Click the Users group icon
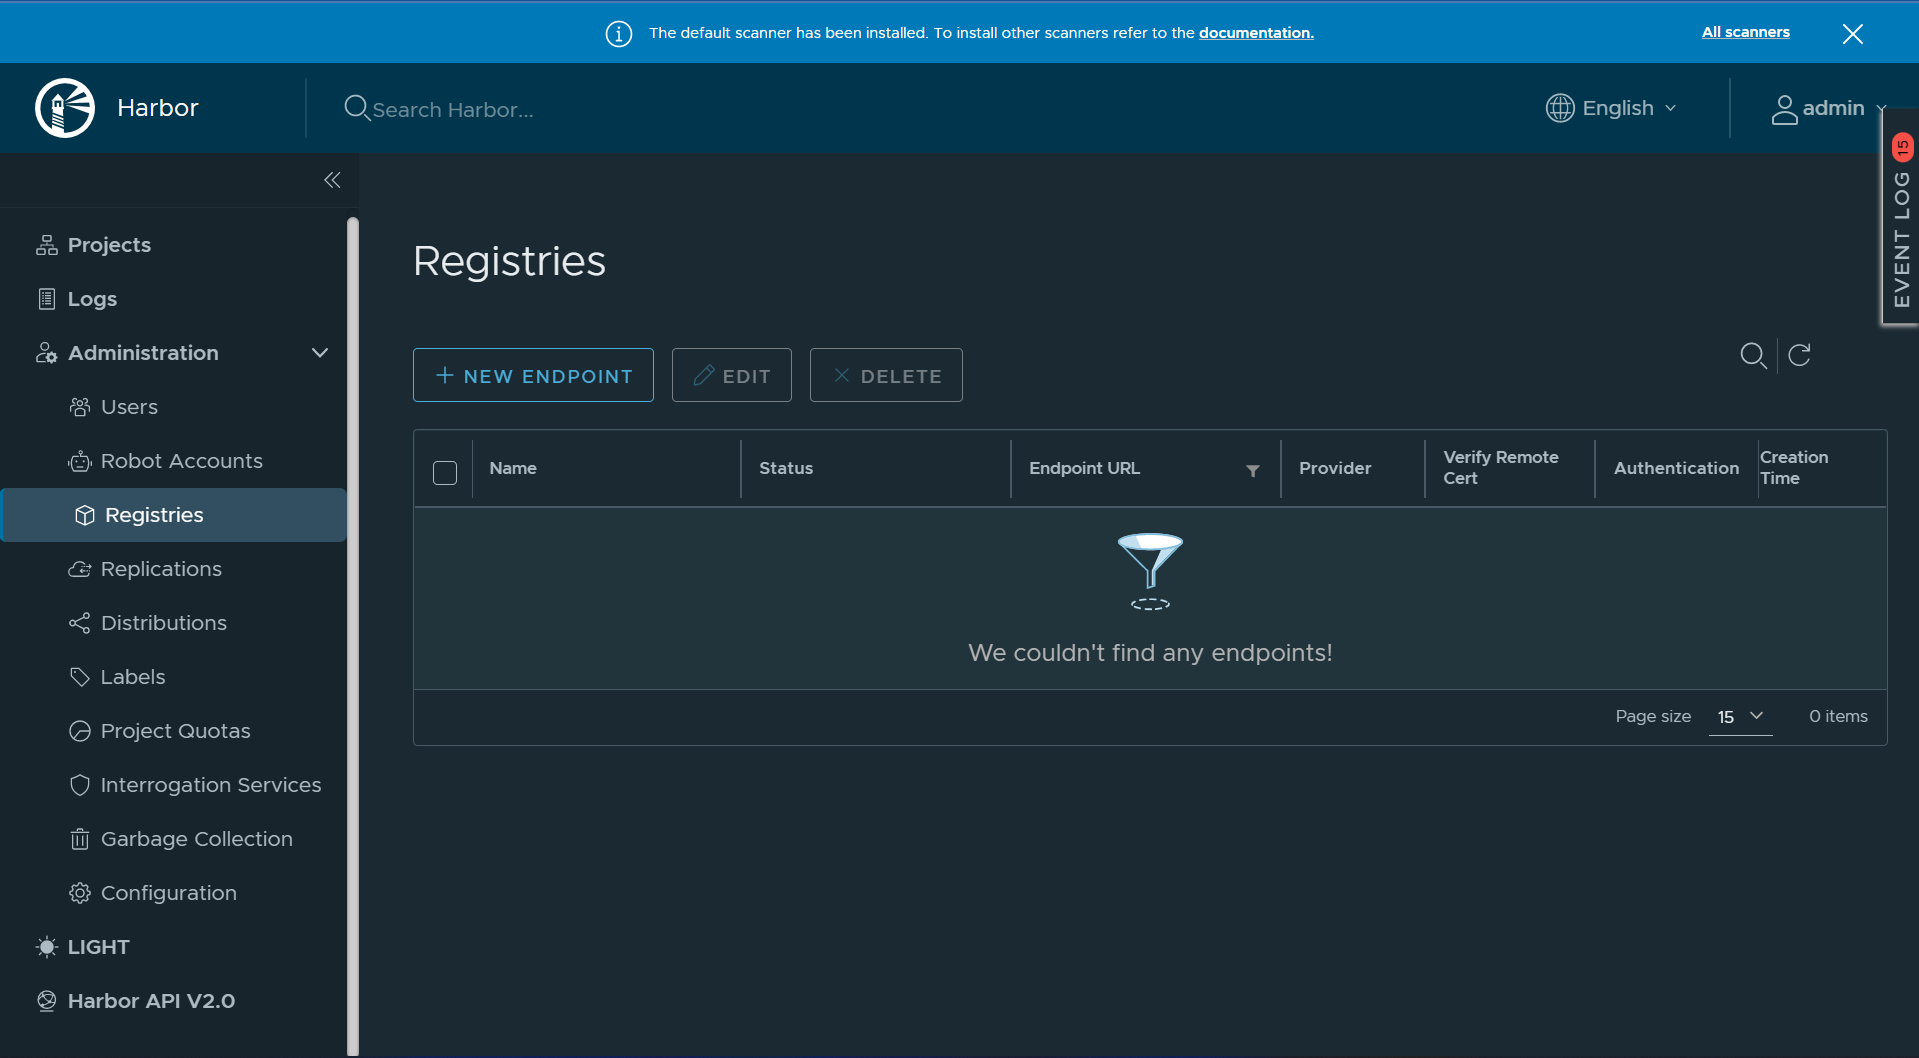Viewport: 1919px width, 1058px height. pyautogui.click(x=80, y=407)
